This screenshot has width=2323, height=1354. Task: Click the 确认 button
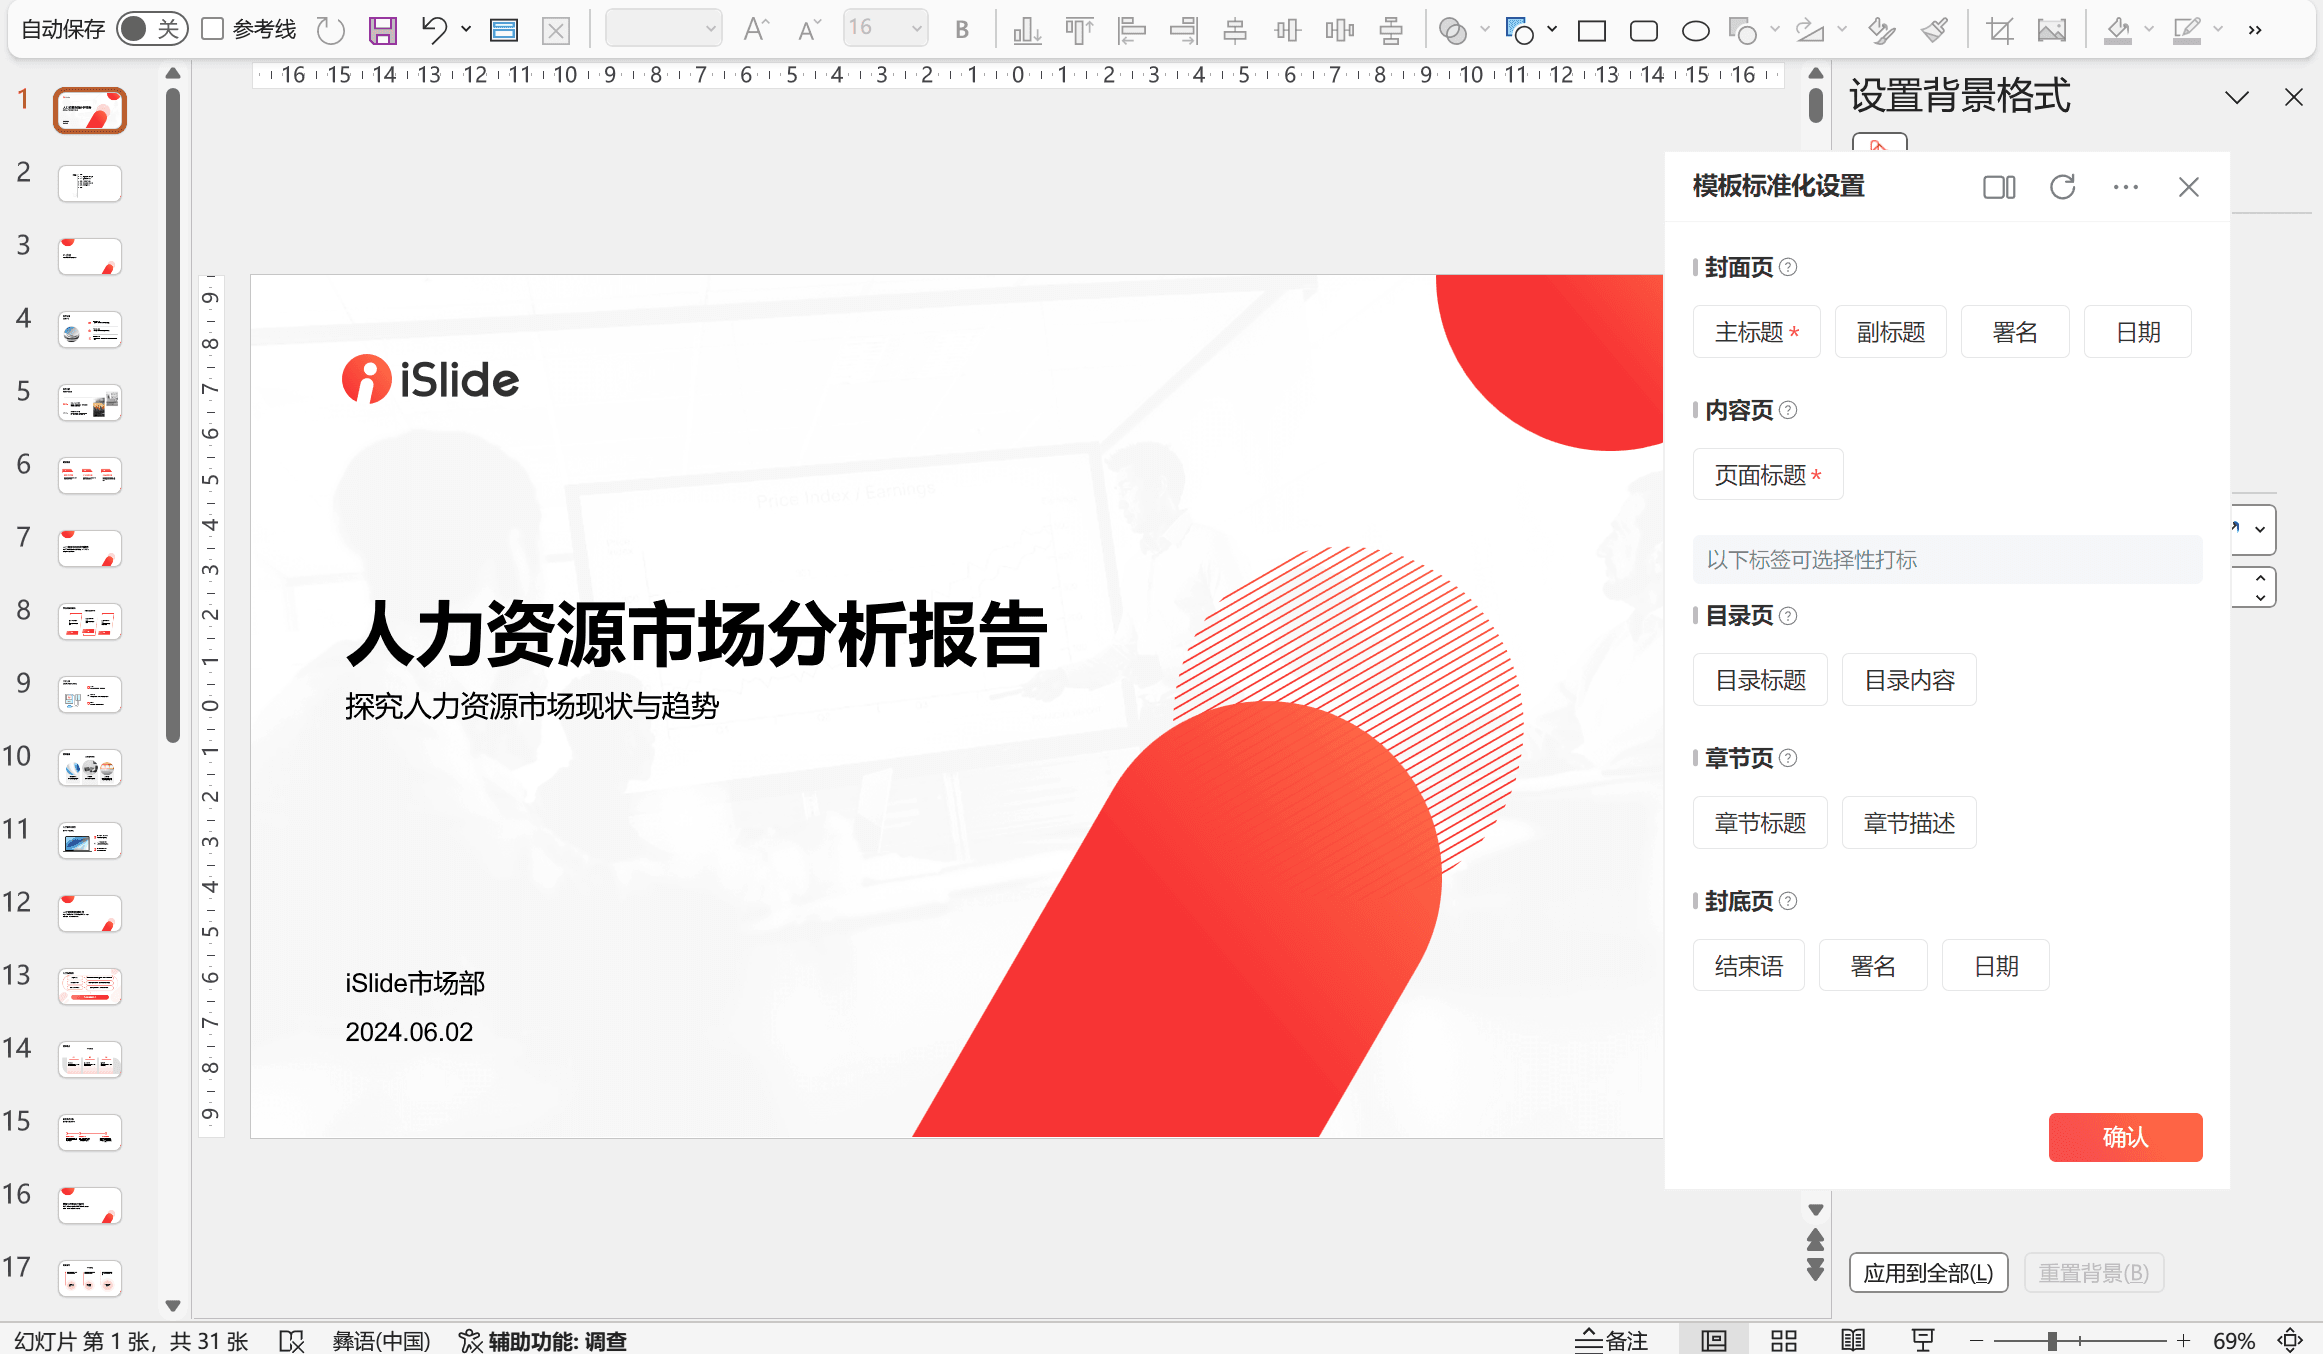2125,1137
